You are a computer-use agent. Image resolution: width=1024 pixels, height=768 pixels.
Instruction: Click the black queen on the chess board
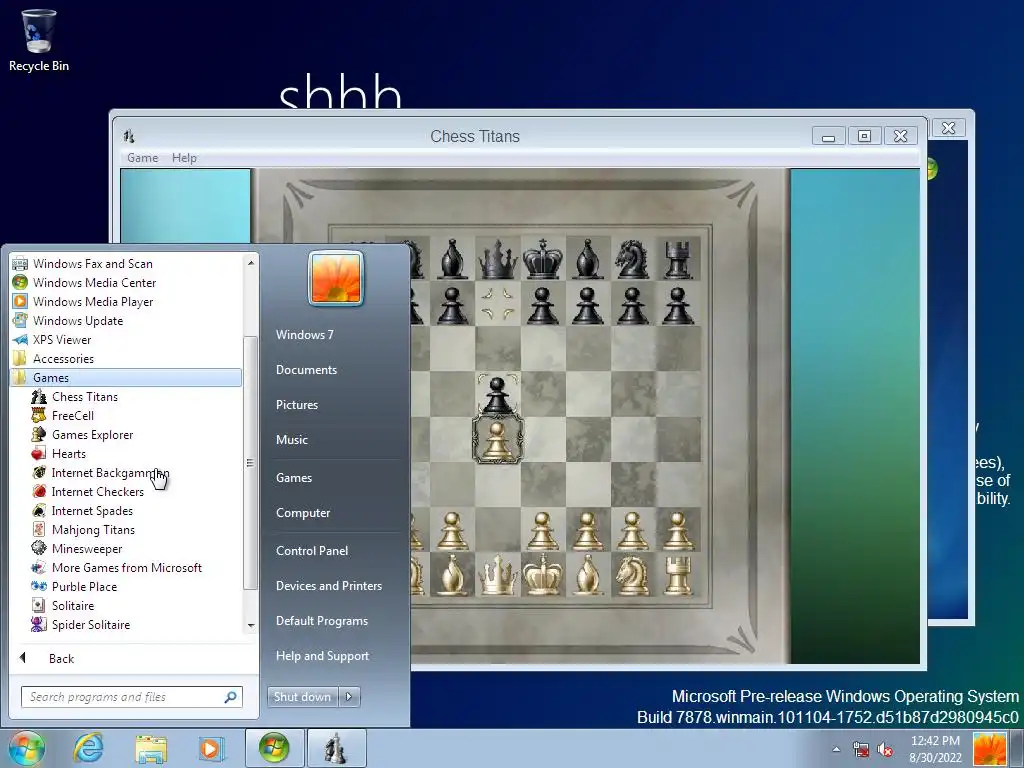tap(498, 259)
